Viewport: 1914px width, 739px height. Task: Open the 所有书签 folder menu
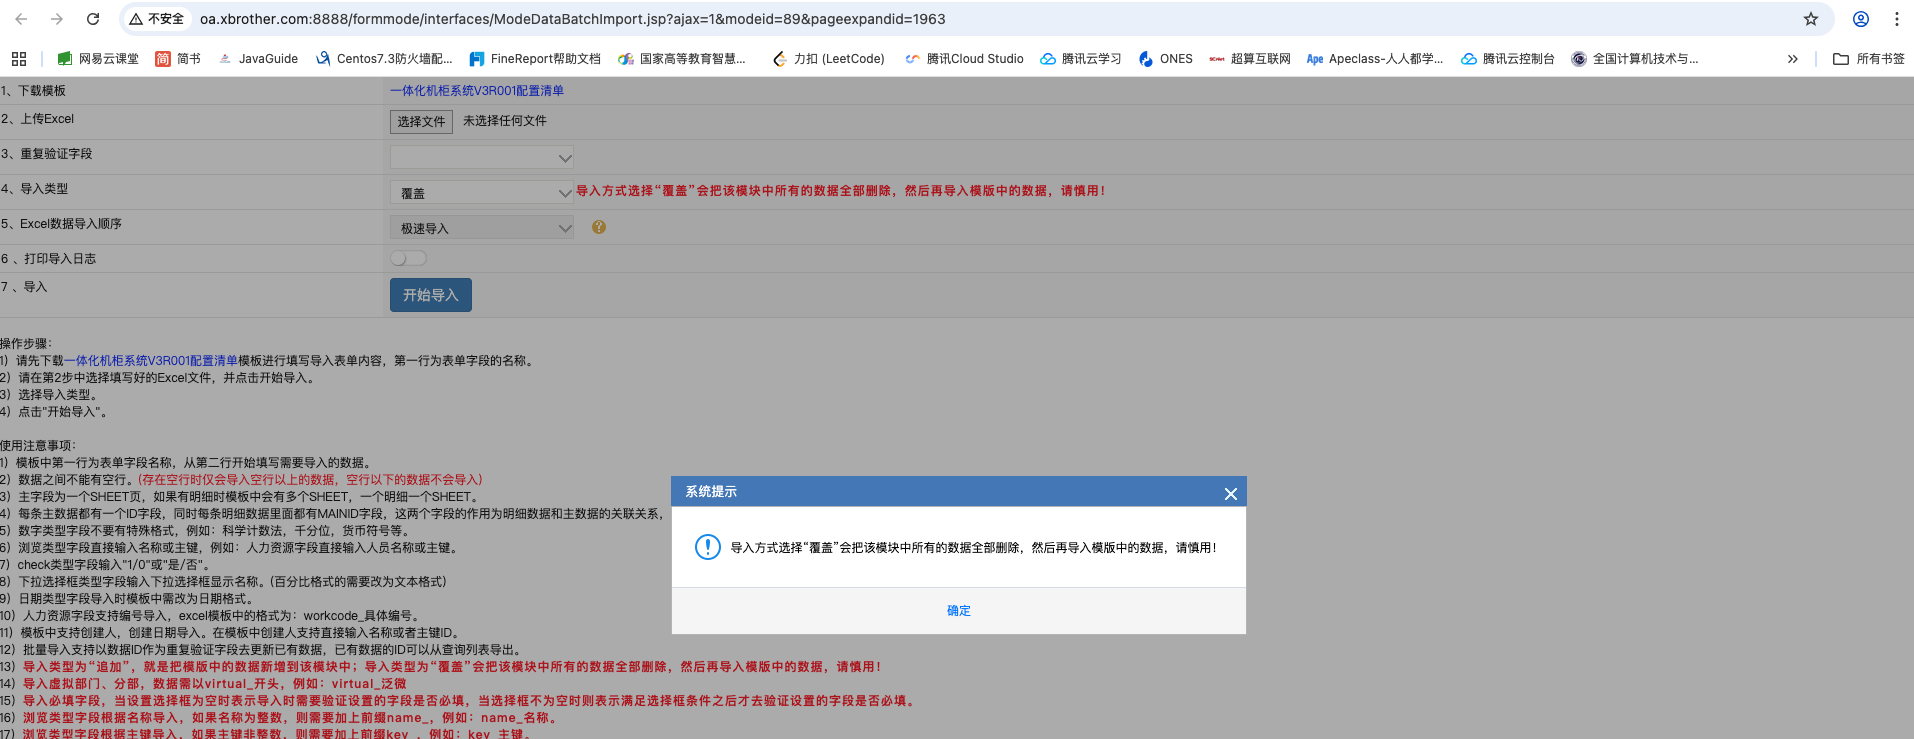pyautogui.click(x=1868, y=59)
